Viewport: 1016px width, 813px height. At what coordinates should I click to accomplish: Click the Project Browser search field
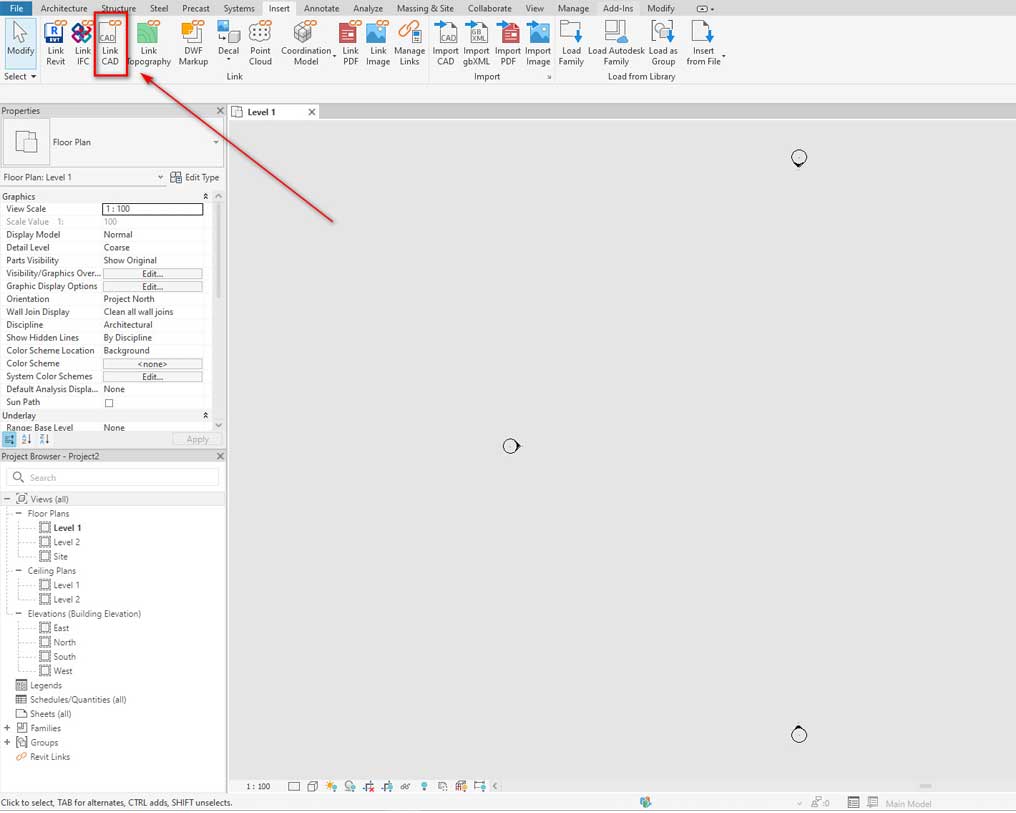tap(113, 478)
